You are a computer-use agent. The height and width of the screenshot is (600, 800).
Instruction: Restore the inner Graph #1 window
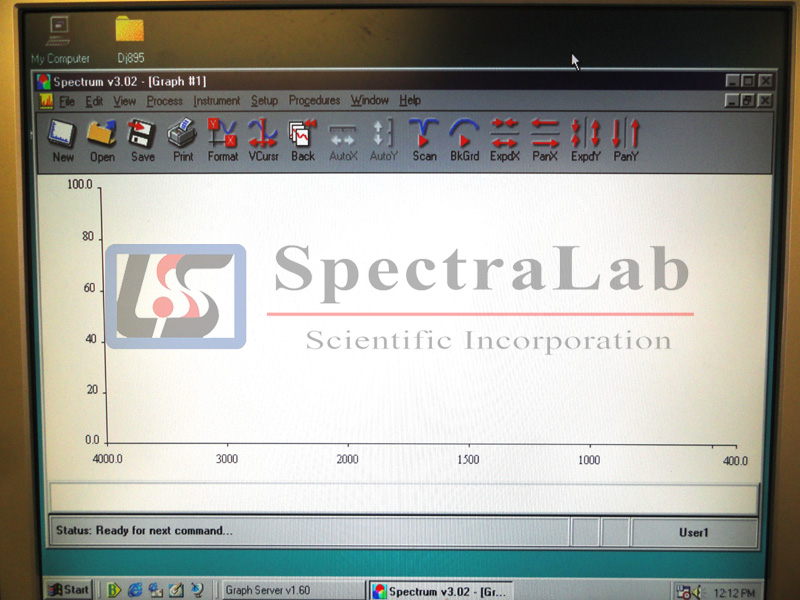pyautogui.click(x=747, y=101)
